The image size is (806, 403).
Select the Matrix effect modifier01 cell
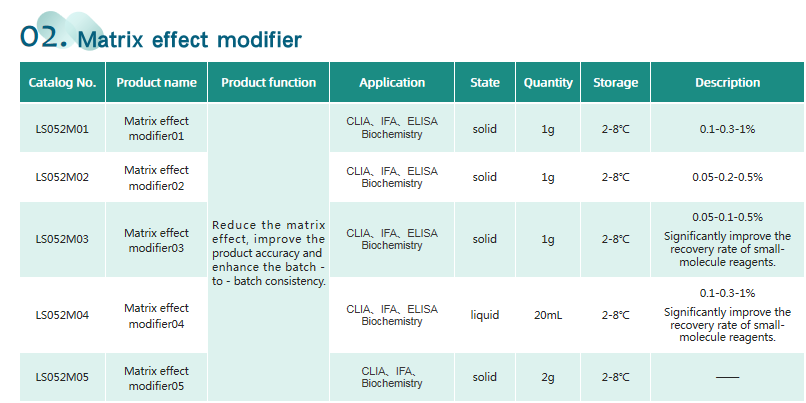[x=156, y=129]
